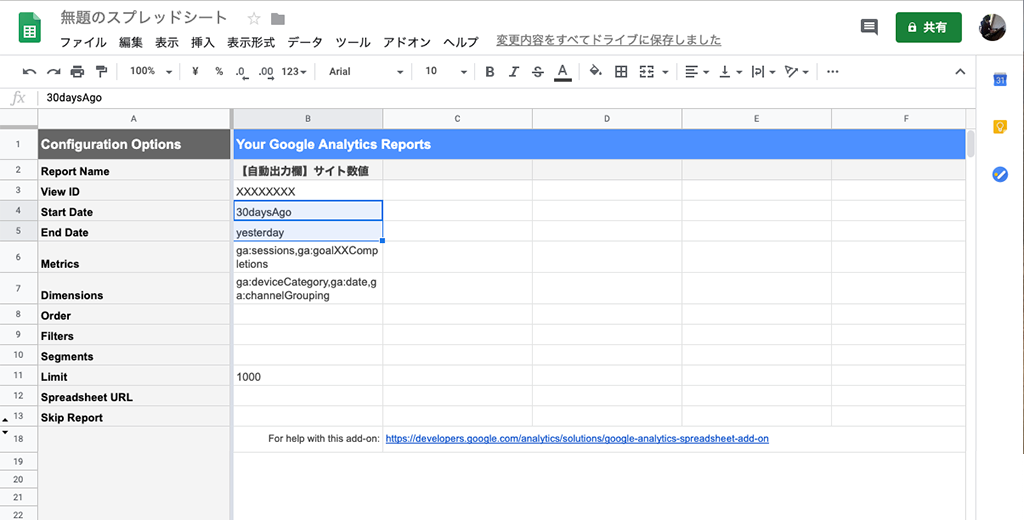Open Google Tasks side panel
This screenshot has width=1024, height=520.
1000,174
